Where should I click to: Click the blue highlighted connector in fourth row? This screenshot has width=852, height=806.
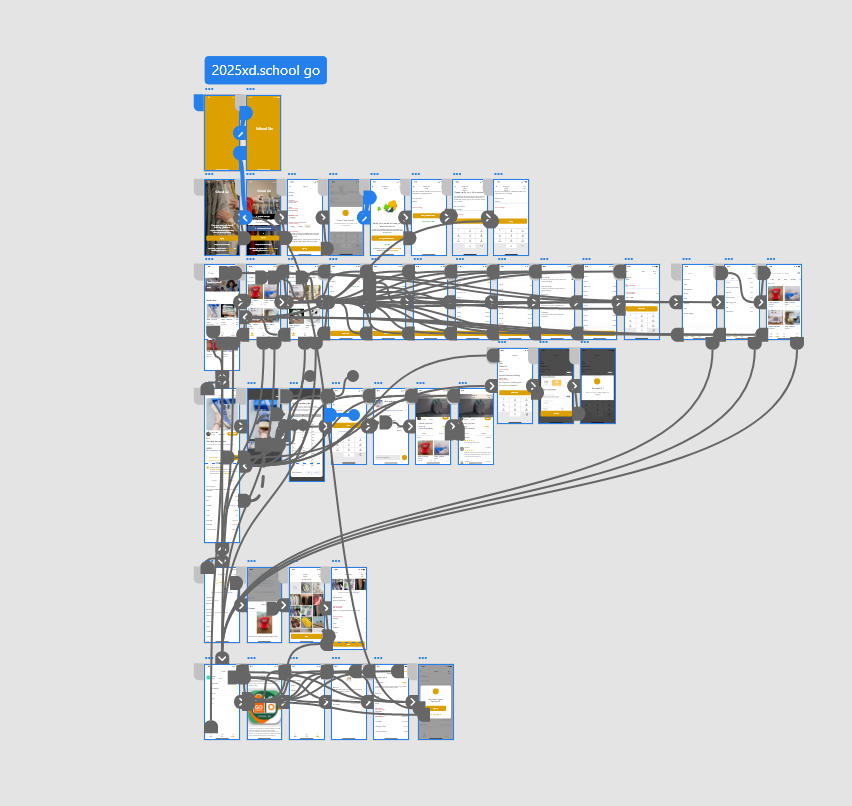click(341, 414)
